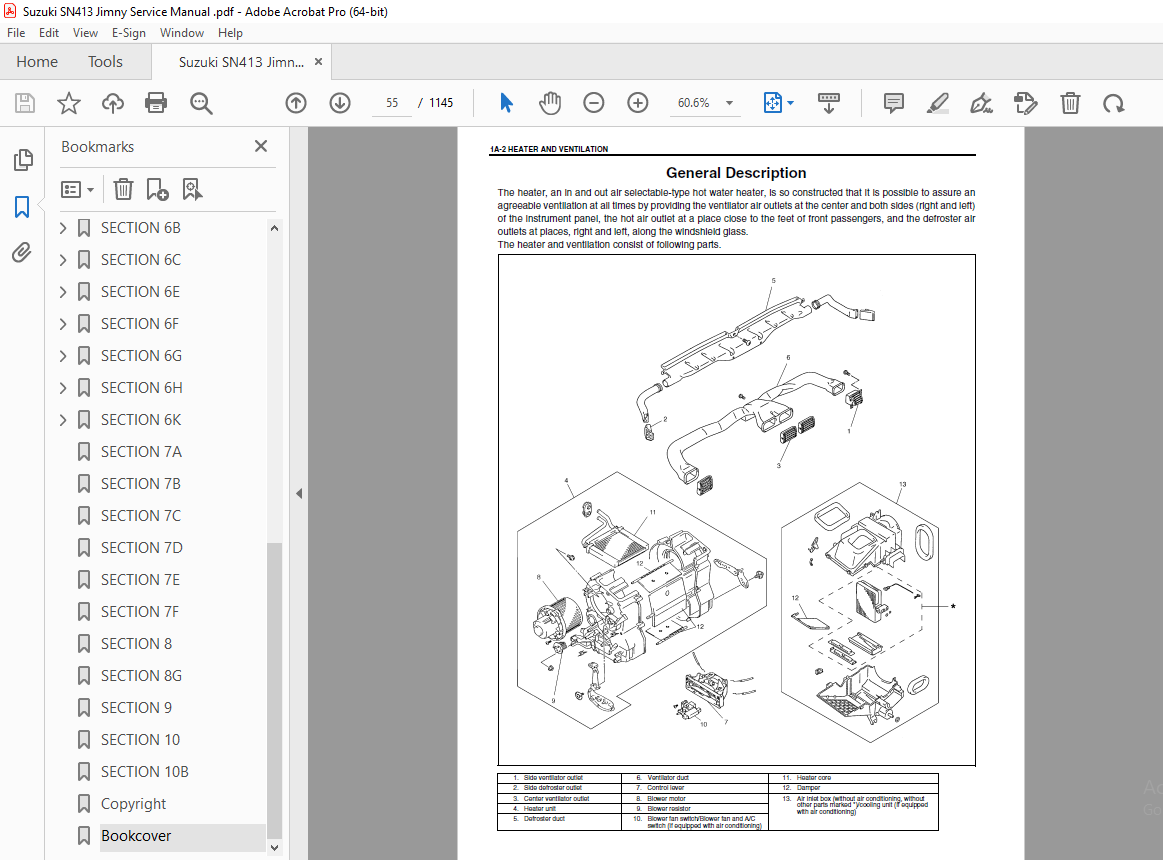Add document to starred favorites
This screenshot has width=1163, height=860.
point(69,103)
